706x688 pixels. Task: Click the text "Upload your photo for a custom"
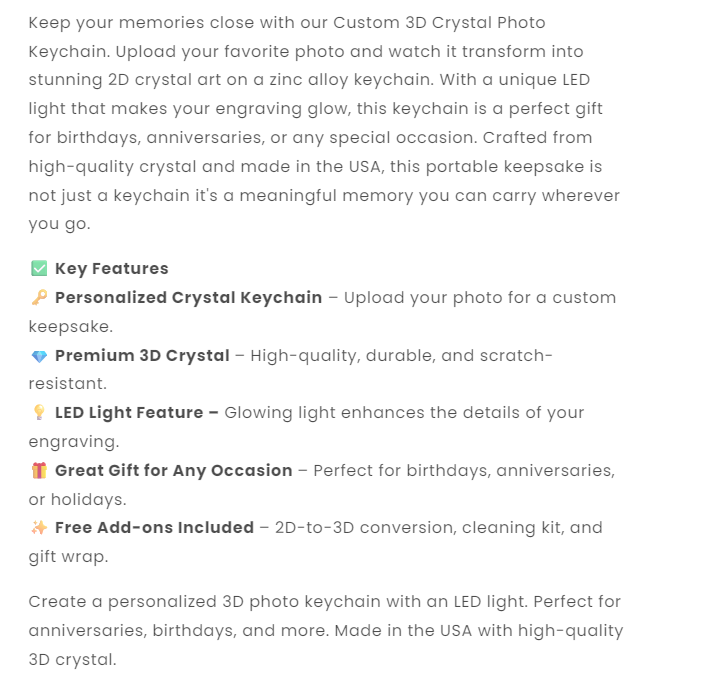[x=480, y=297]
